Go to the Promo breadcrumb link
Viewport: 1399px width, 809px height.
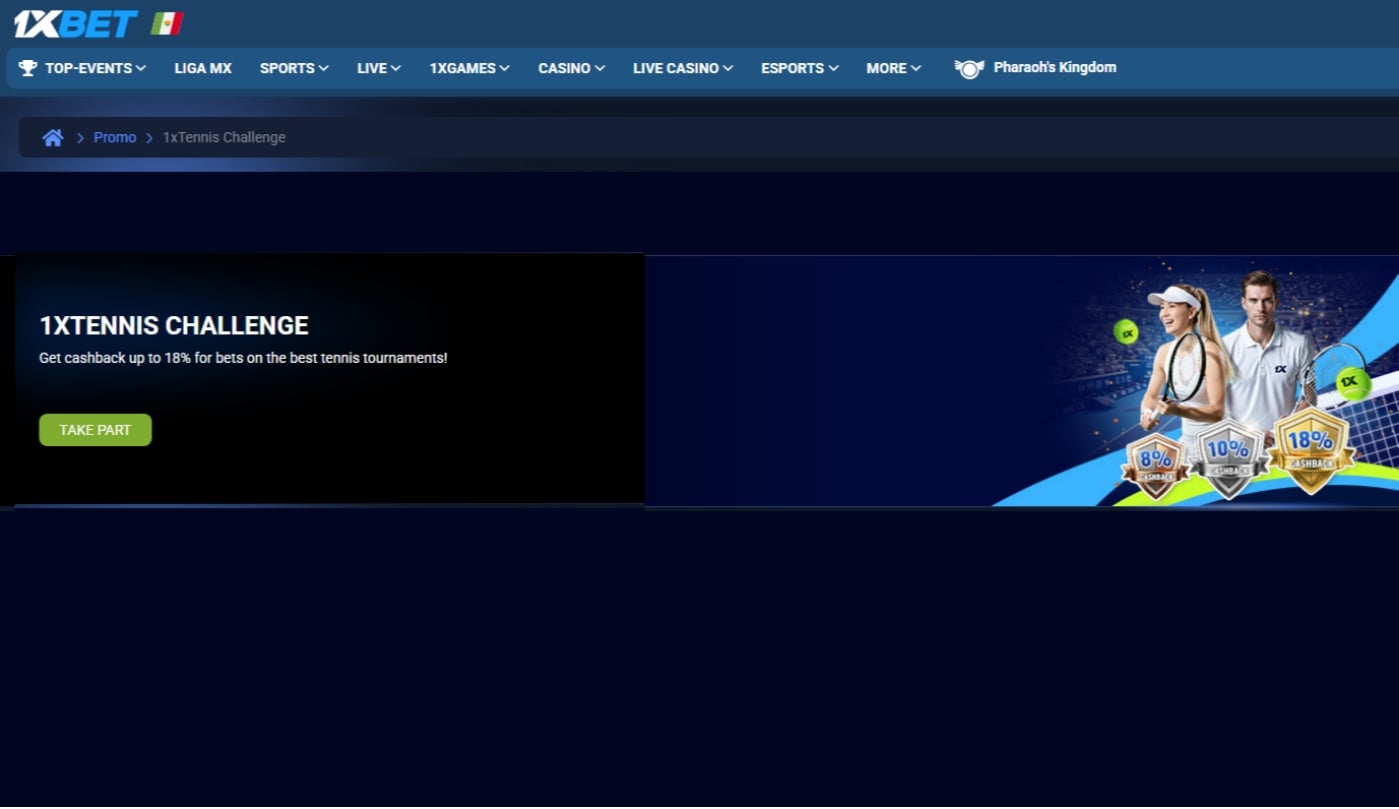point(115,138)
